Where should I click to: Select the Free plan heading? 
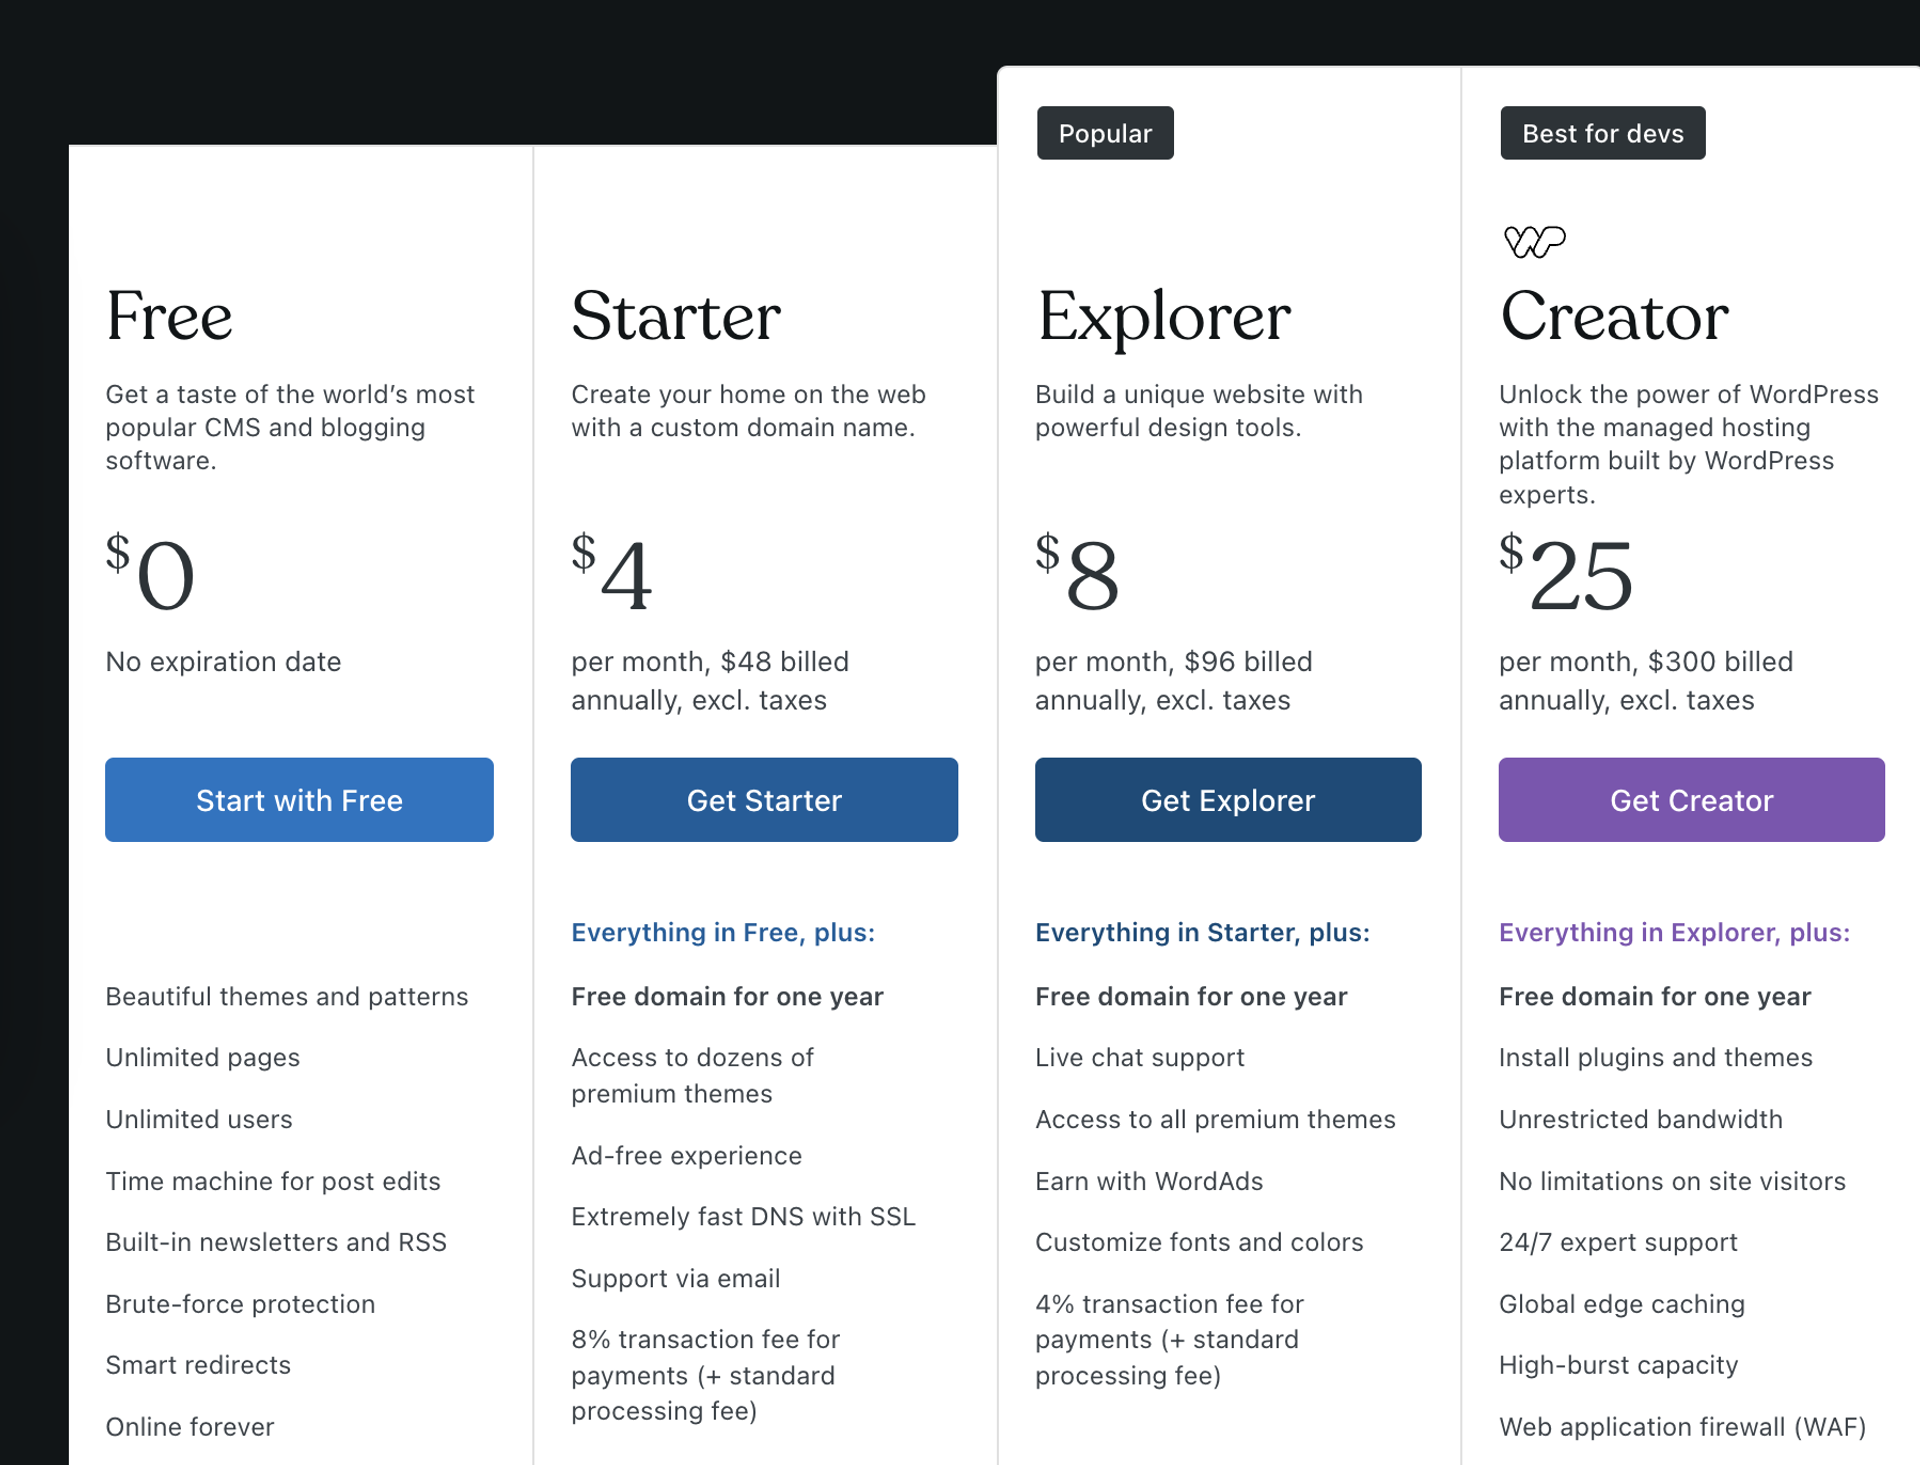pos(169,318)
